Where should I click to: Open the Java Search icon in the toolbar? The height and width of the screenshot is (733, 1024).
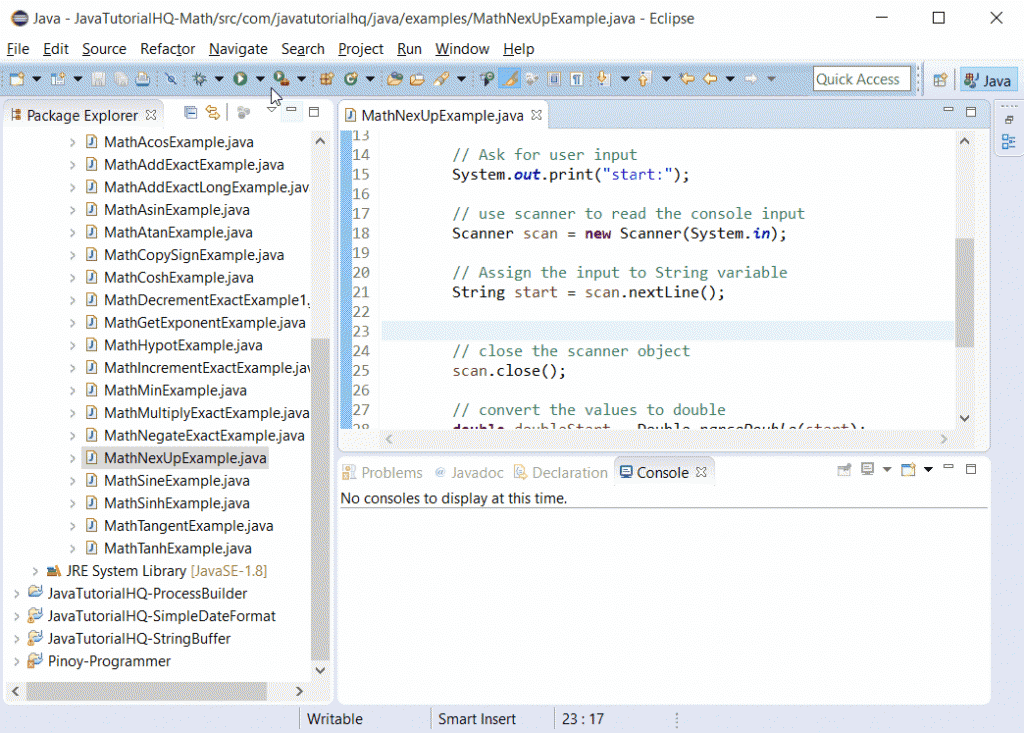pos(171,78)
